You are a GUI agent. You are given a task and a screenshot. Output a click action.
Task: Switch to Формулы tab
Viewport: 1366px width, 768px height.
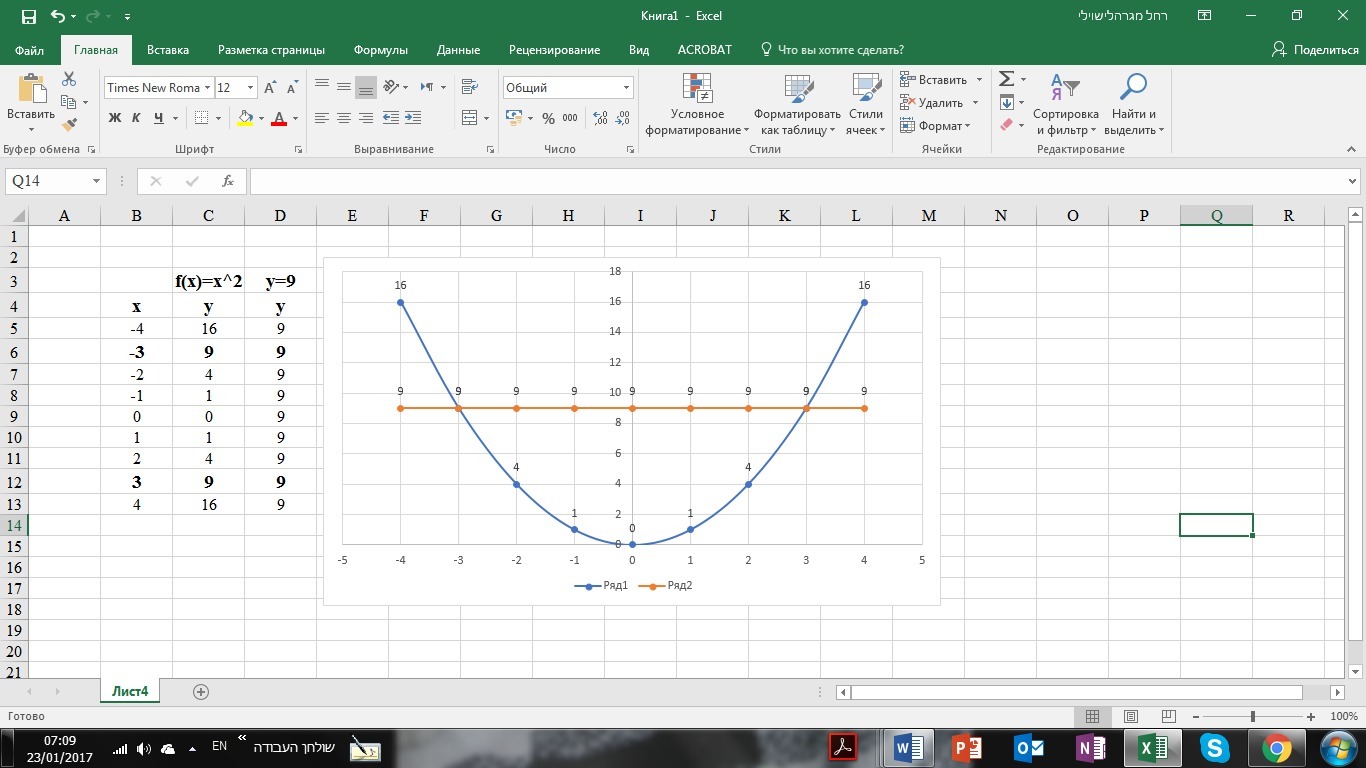point(381,50)
